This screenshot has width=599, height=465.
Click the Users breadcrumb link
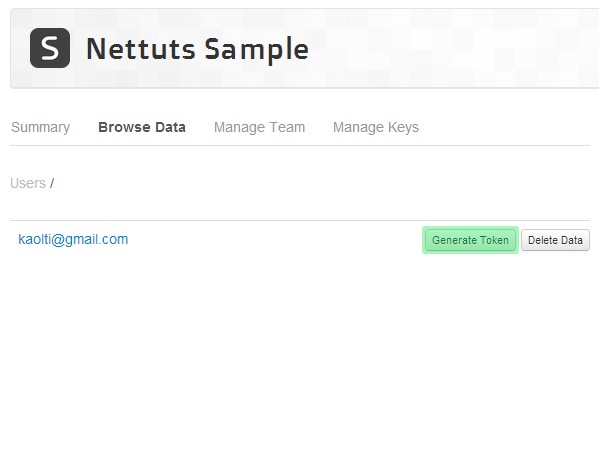[28, 183]
